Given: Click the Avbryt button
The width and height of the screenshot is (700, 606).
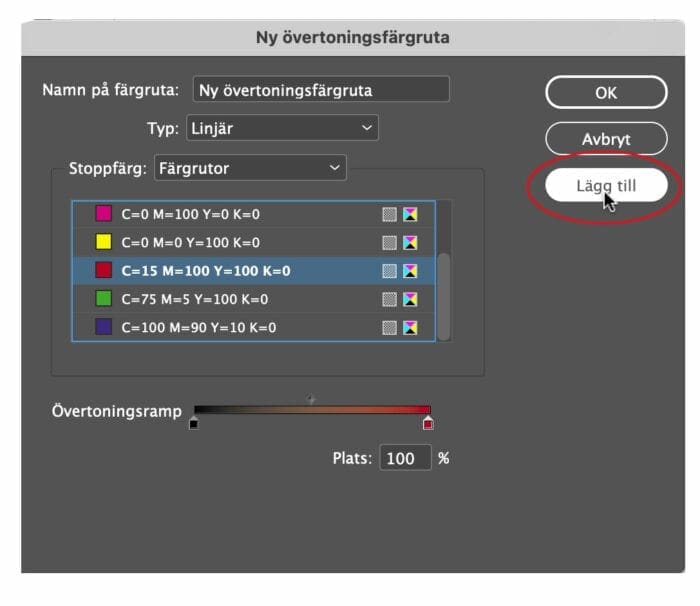Looking at the screenshot, I should coord(606,139).
